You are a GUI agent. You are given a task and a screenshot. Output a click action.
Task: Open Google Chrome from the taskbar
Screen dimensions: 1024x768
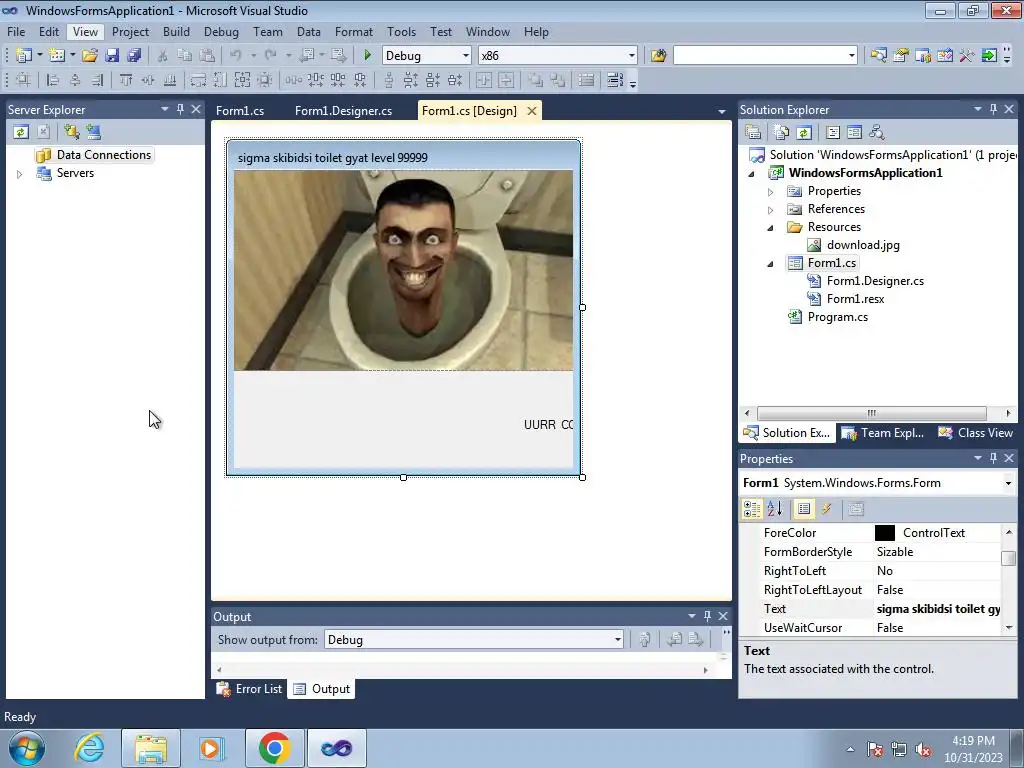(x=274, y=748)
